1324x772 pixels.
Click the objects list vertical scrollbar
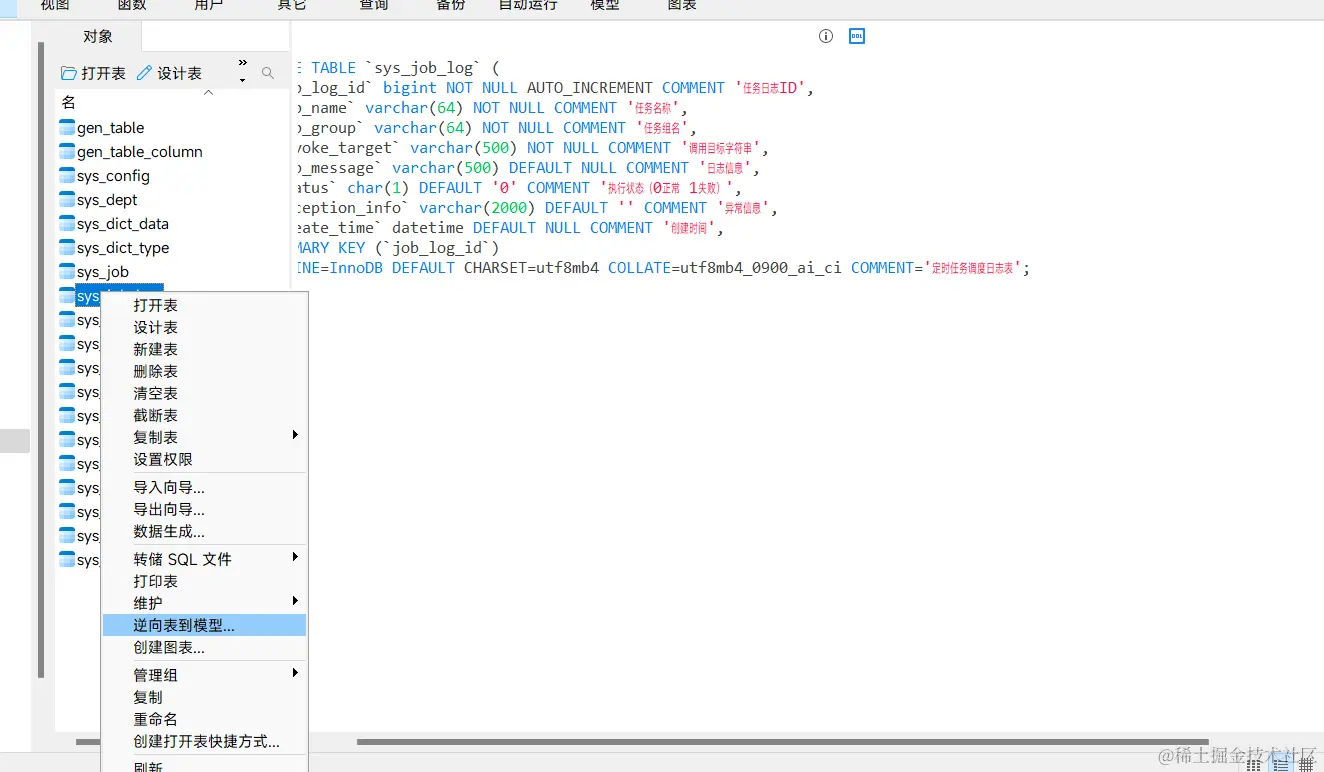pos(41,360)
